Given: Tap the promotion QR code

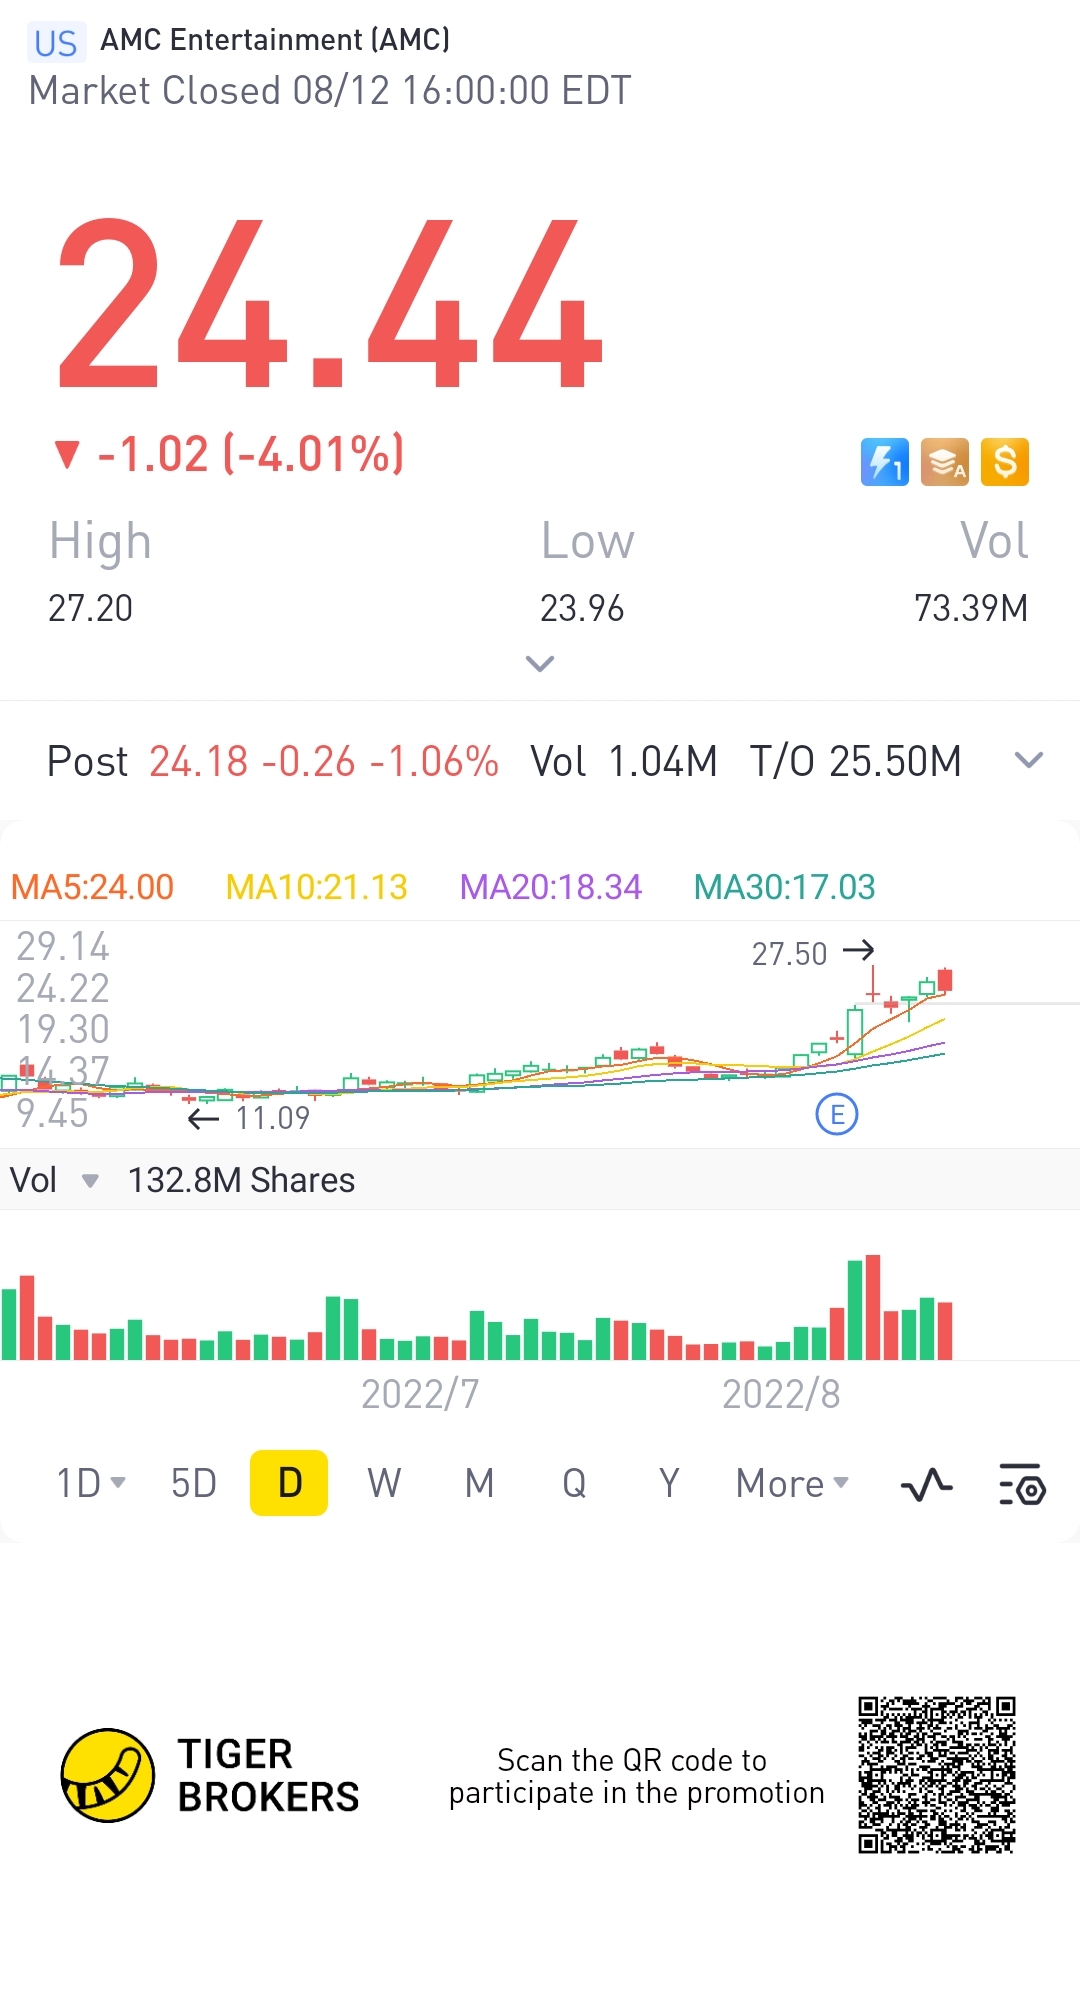Looking at the screenshot, I should coord(937,1775).
